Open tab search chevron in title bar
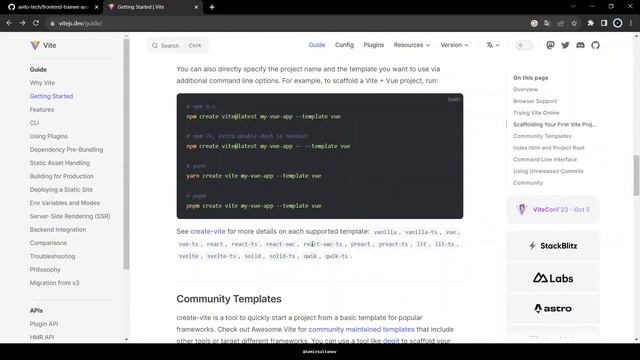 [573, 7]
